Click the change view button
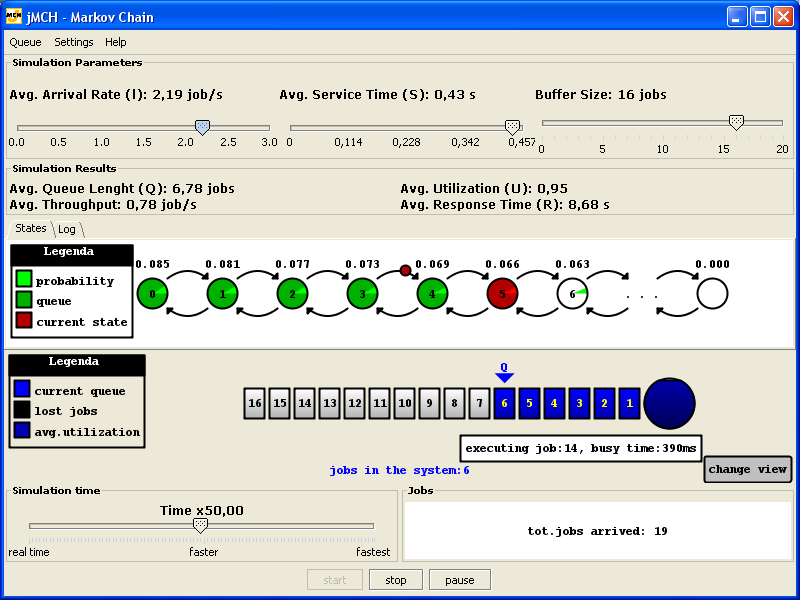 click(x=747, y=469)
